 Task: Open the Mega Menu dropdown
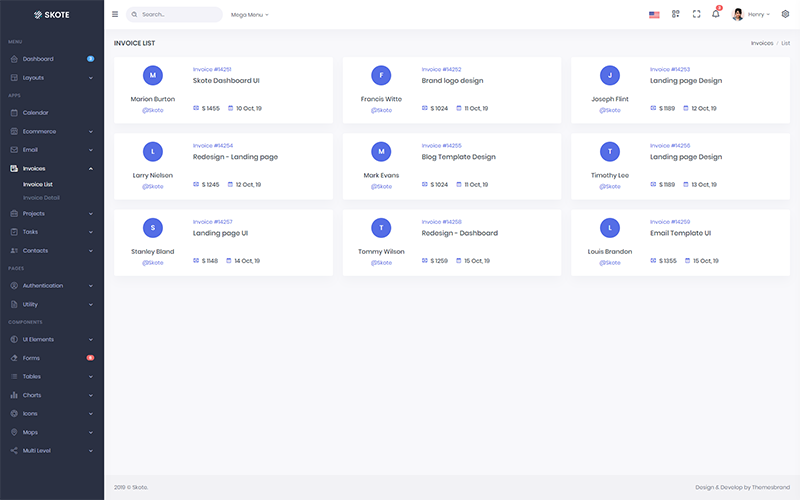[249, 15]
